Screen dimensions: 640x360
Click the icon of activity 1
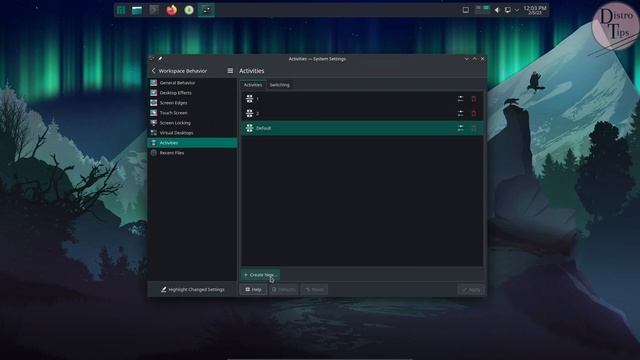(249, 99)
